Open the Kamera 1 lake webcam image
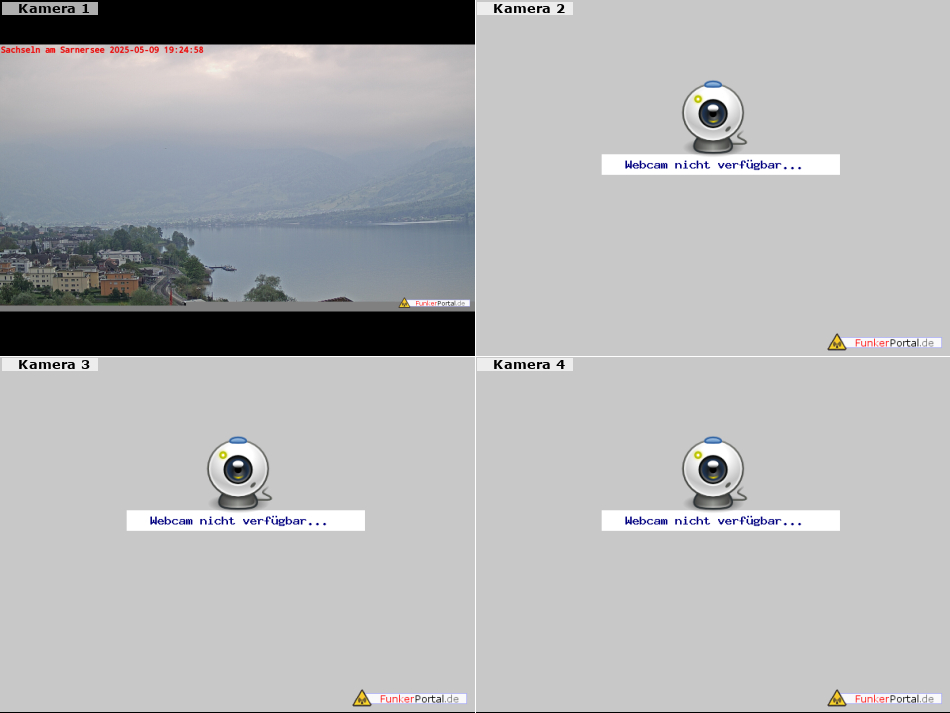 (x=238, y=177)
